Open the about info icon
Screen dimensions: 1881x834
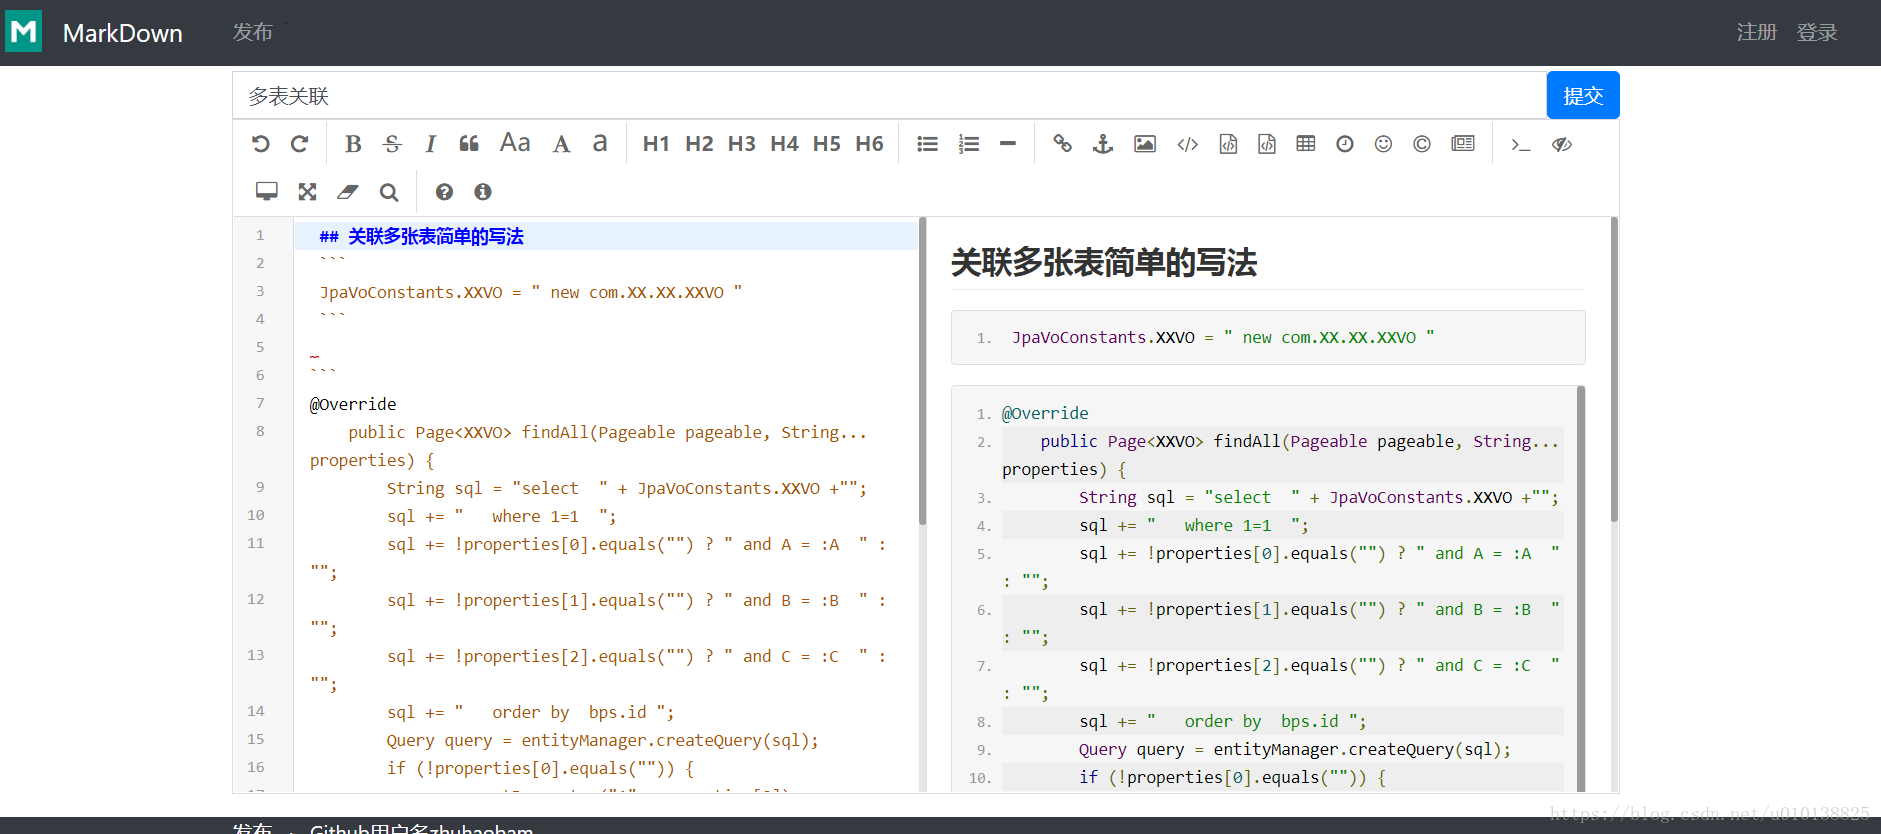point(483,191)
